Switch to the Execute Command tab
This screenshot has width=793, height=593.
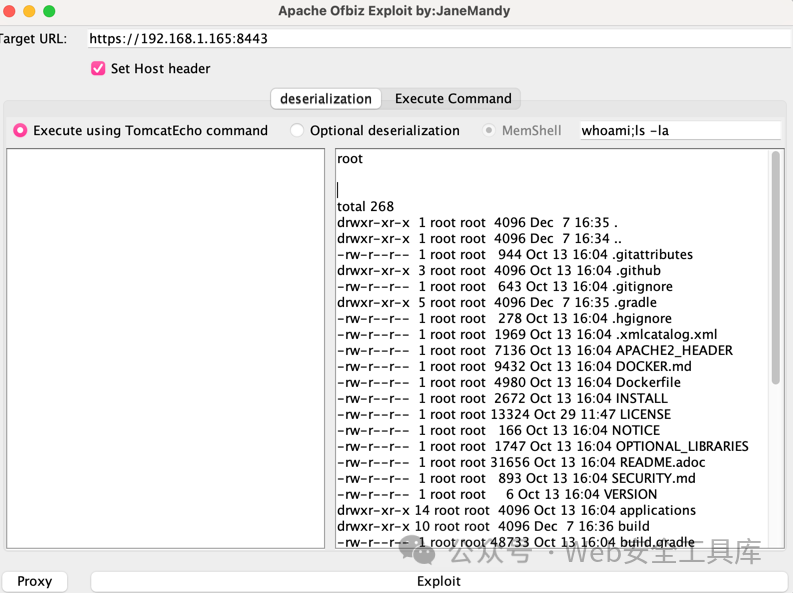click(453, 99)
